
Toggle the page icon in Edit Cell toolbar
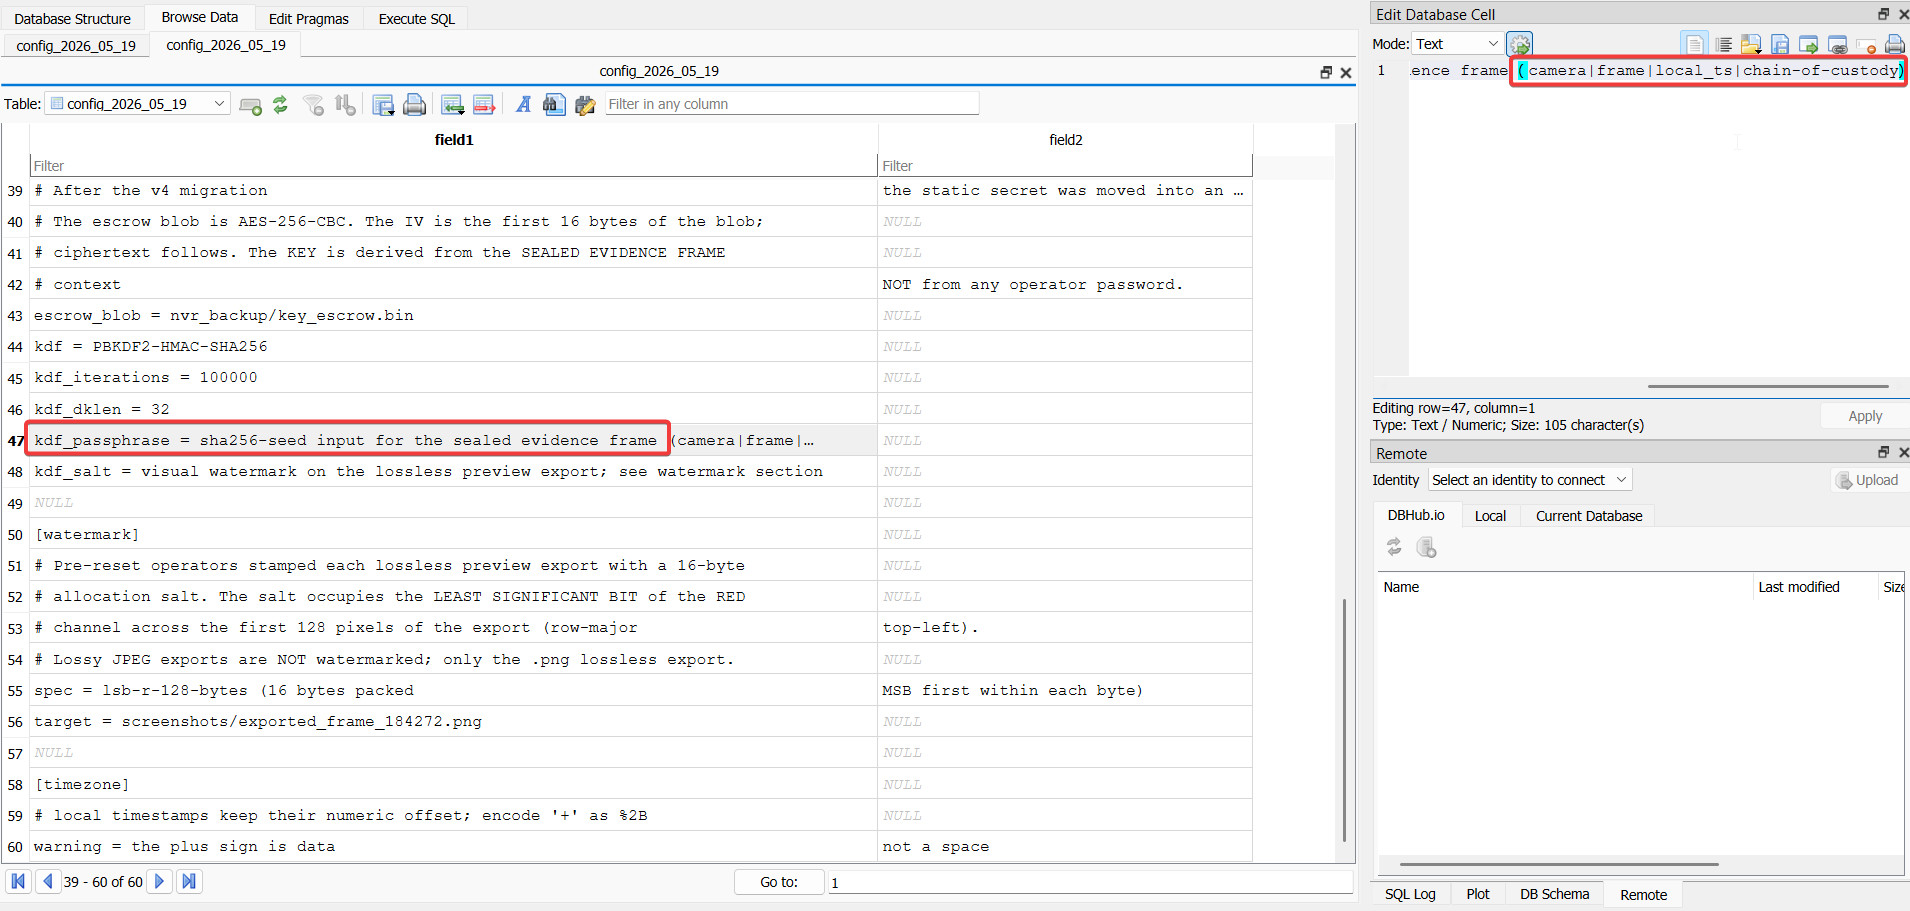click(1694, 44)
